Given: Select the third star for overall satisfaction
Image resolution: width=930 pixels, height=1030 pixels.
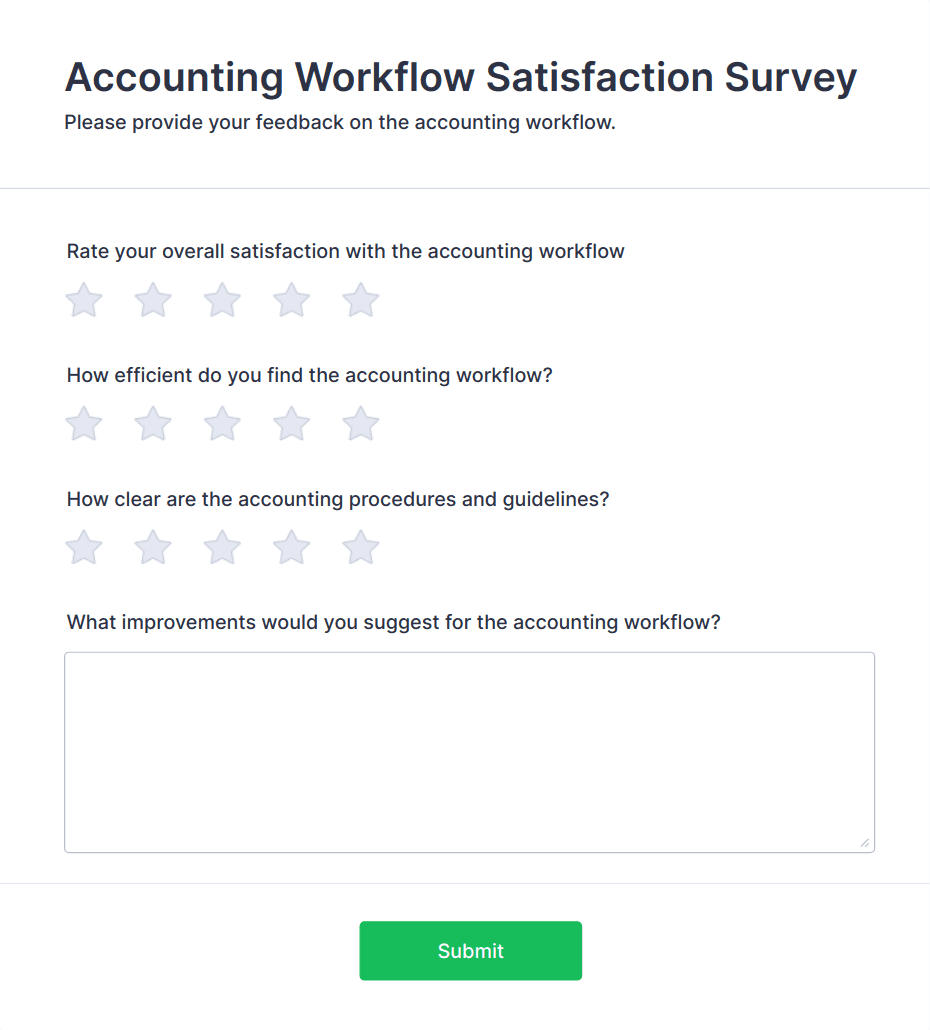Looking at the screenshot, I should pos(222,300).
